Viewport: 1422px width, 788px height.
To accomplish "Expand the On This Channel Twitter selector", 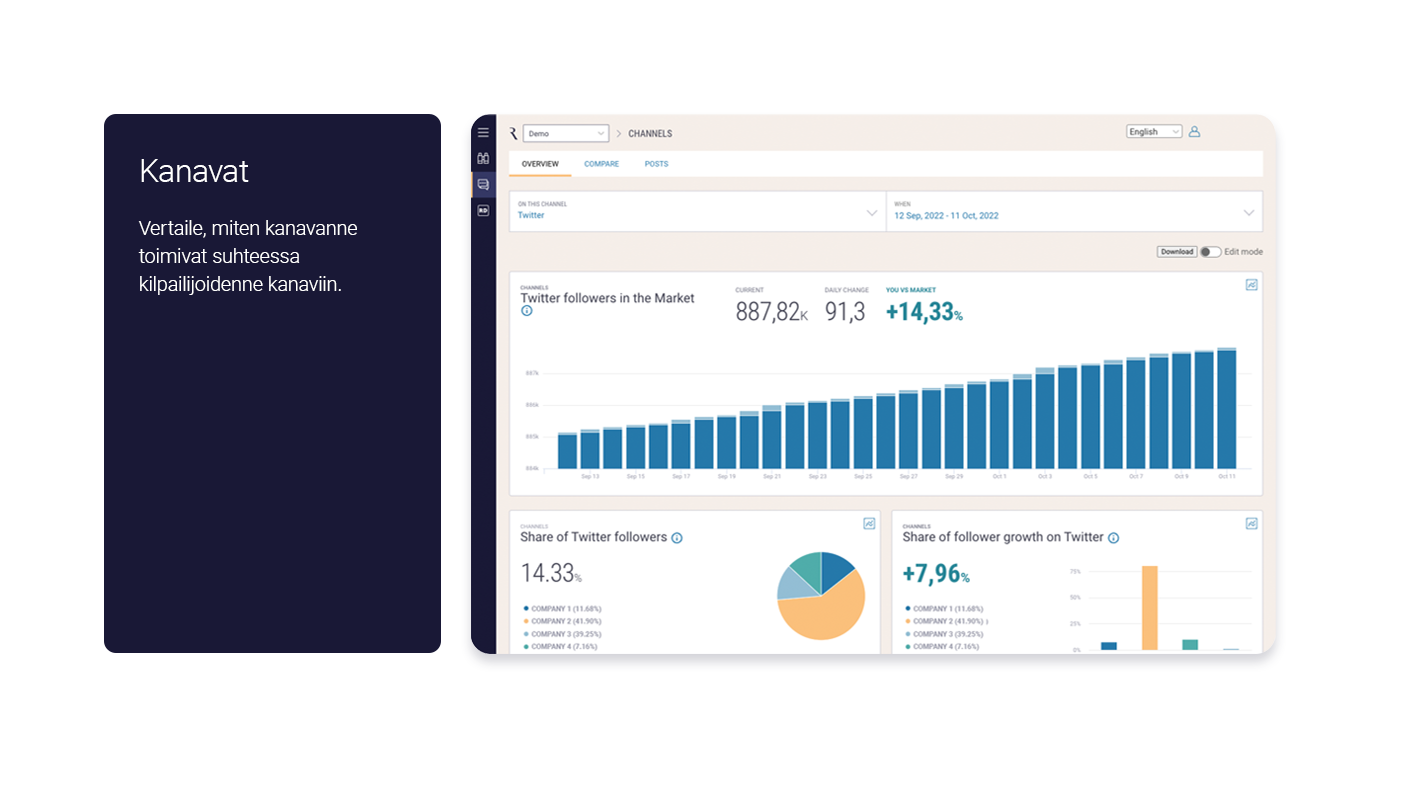I will 697,212.
